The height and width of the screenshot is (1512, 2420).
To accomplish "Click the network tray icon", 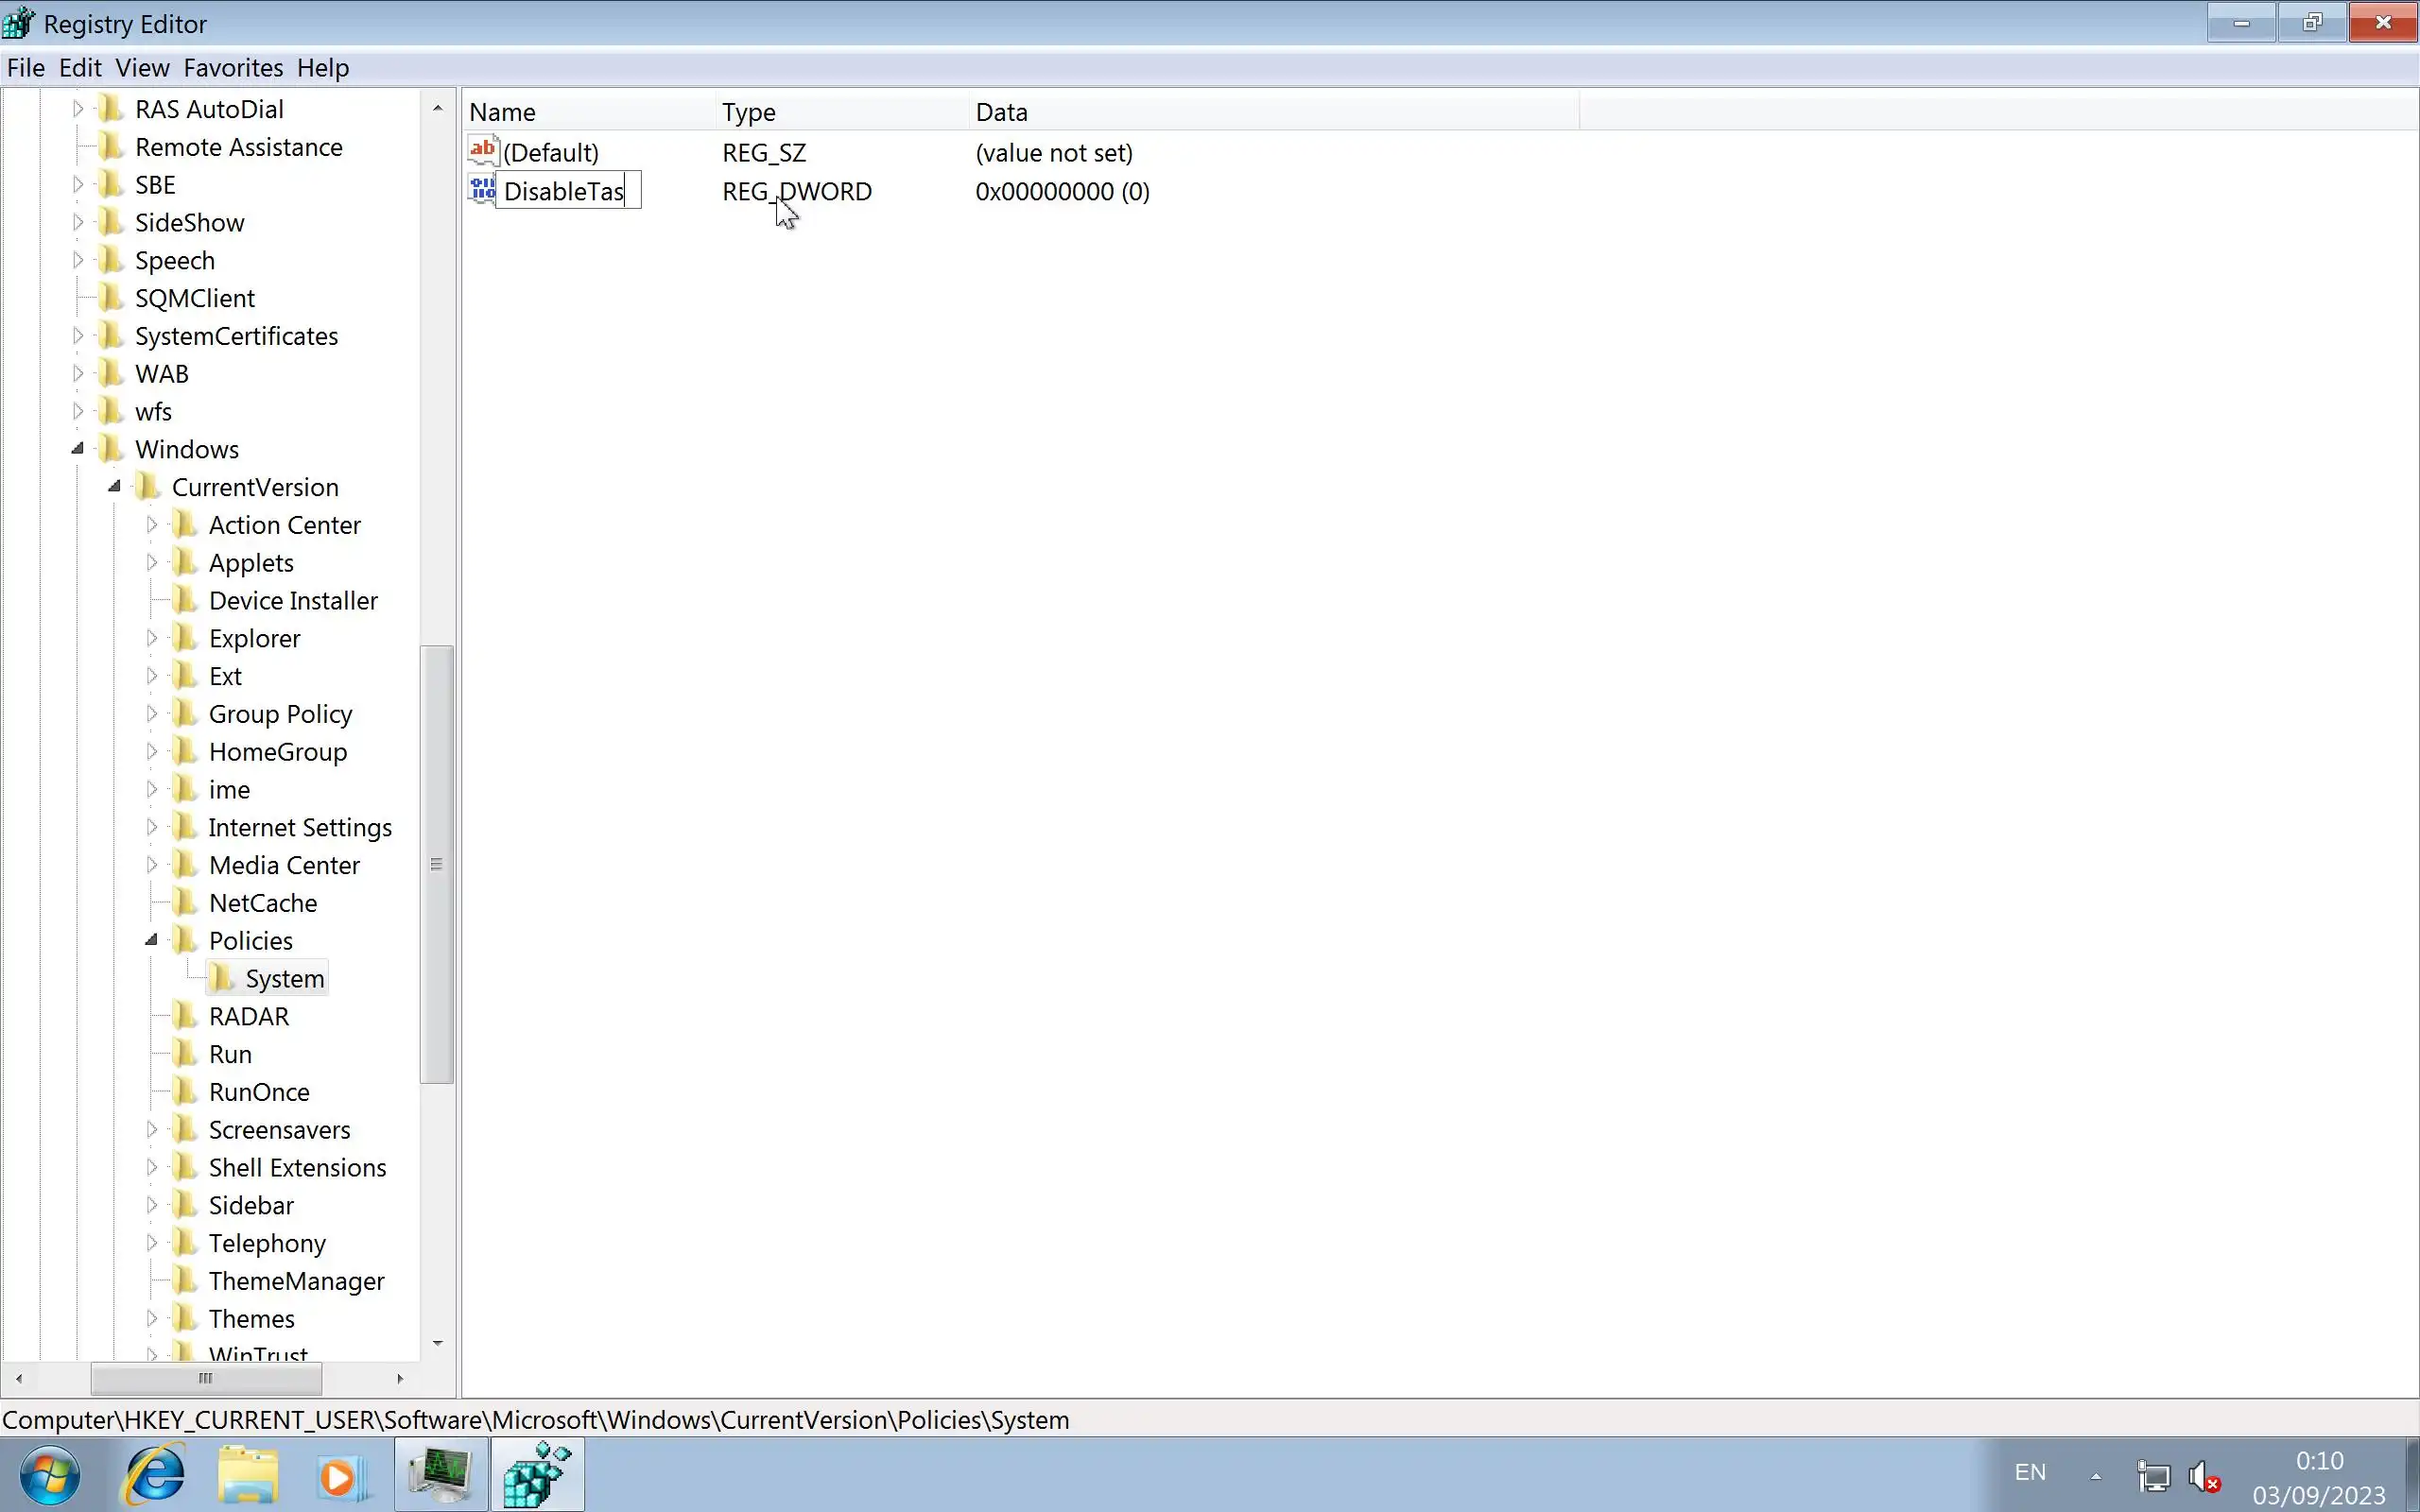I will click(2153, 1476).
